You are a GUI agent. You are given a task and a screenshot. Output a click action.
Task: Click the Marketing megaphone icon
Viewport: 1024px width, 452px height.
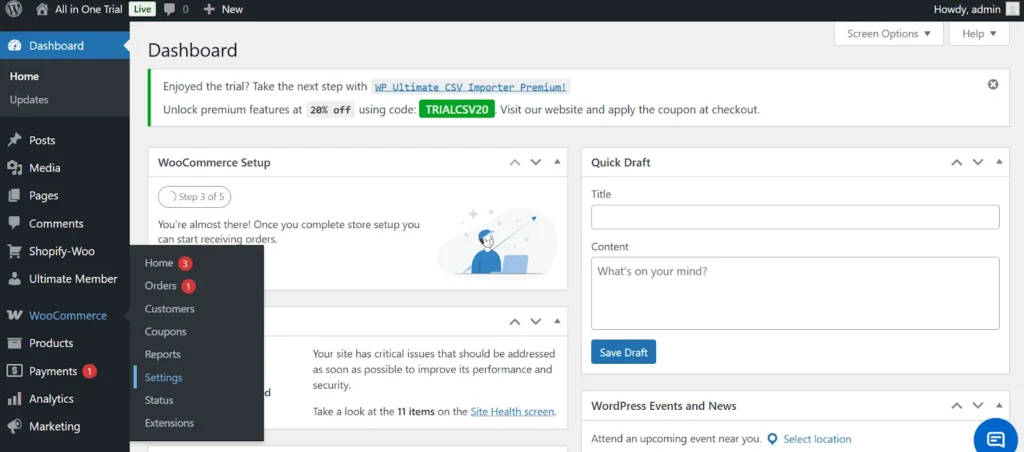14,426
